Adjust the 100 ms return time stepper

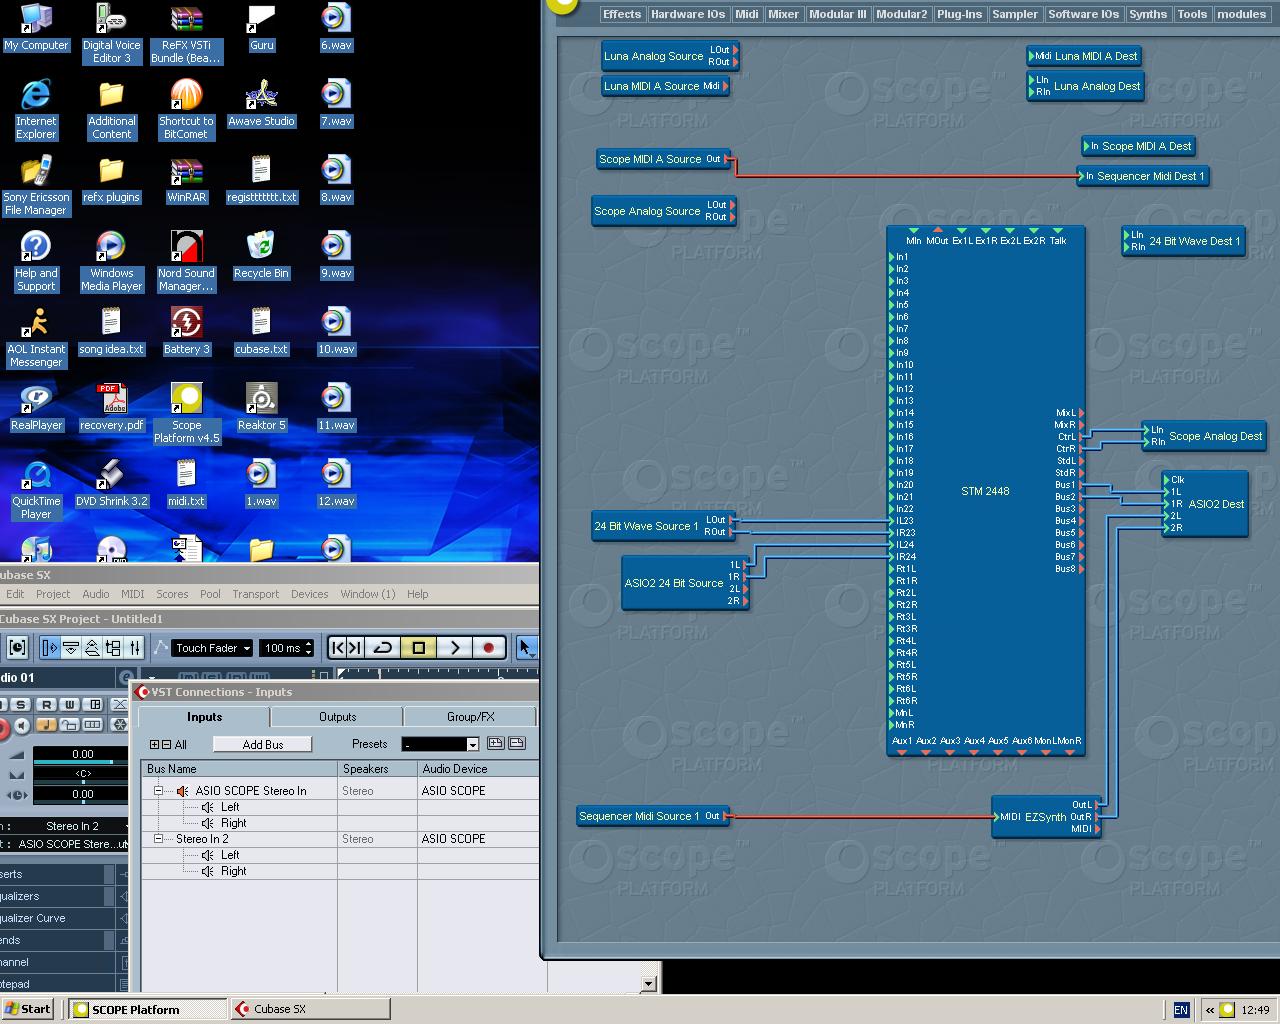[x=308, y=648]
